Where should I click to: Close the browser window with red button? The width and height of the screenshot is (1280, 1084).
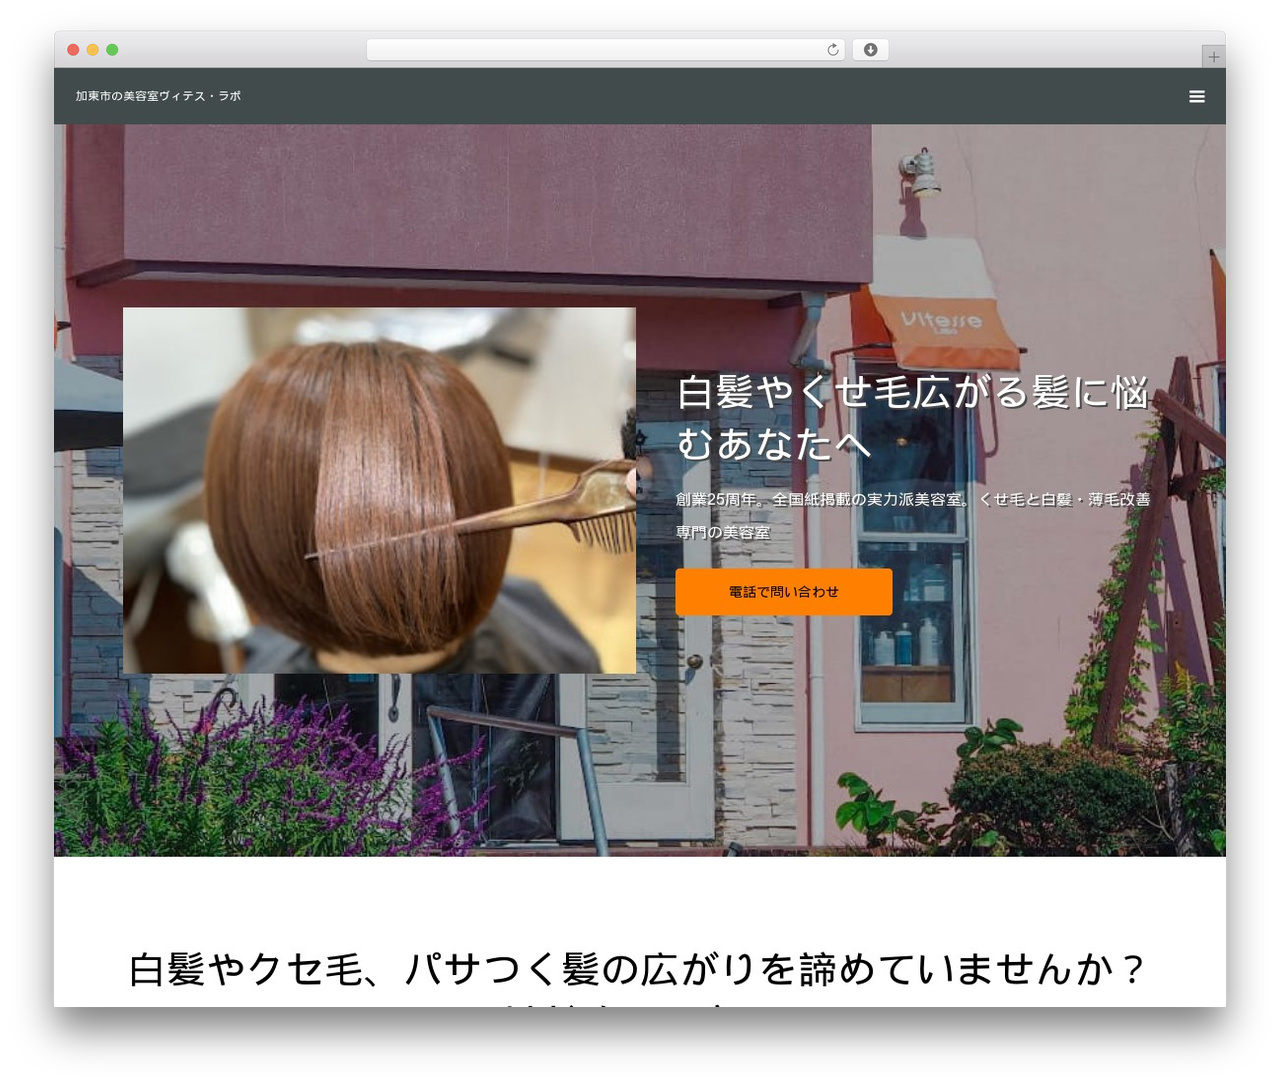coord(73,50)
